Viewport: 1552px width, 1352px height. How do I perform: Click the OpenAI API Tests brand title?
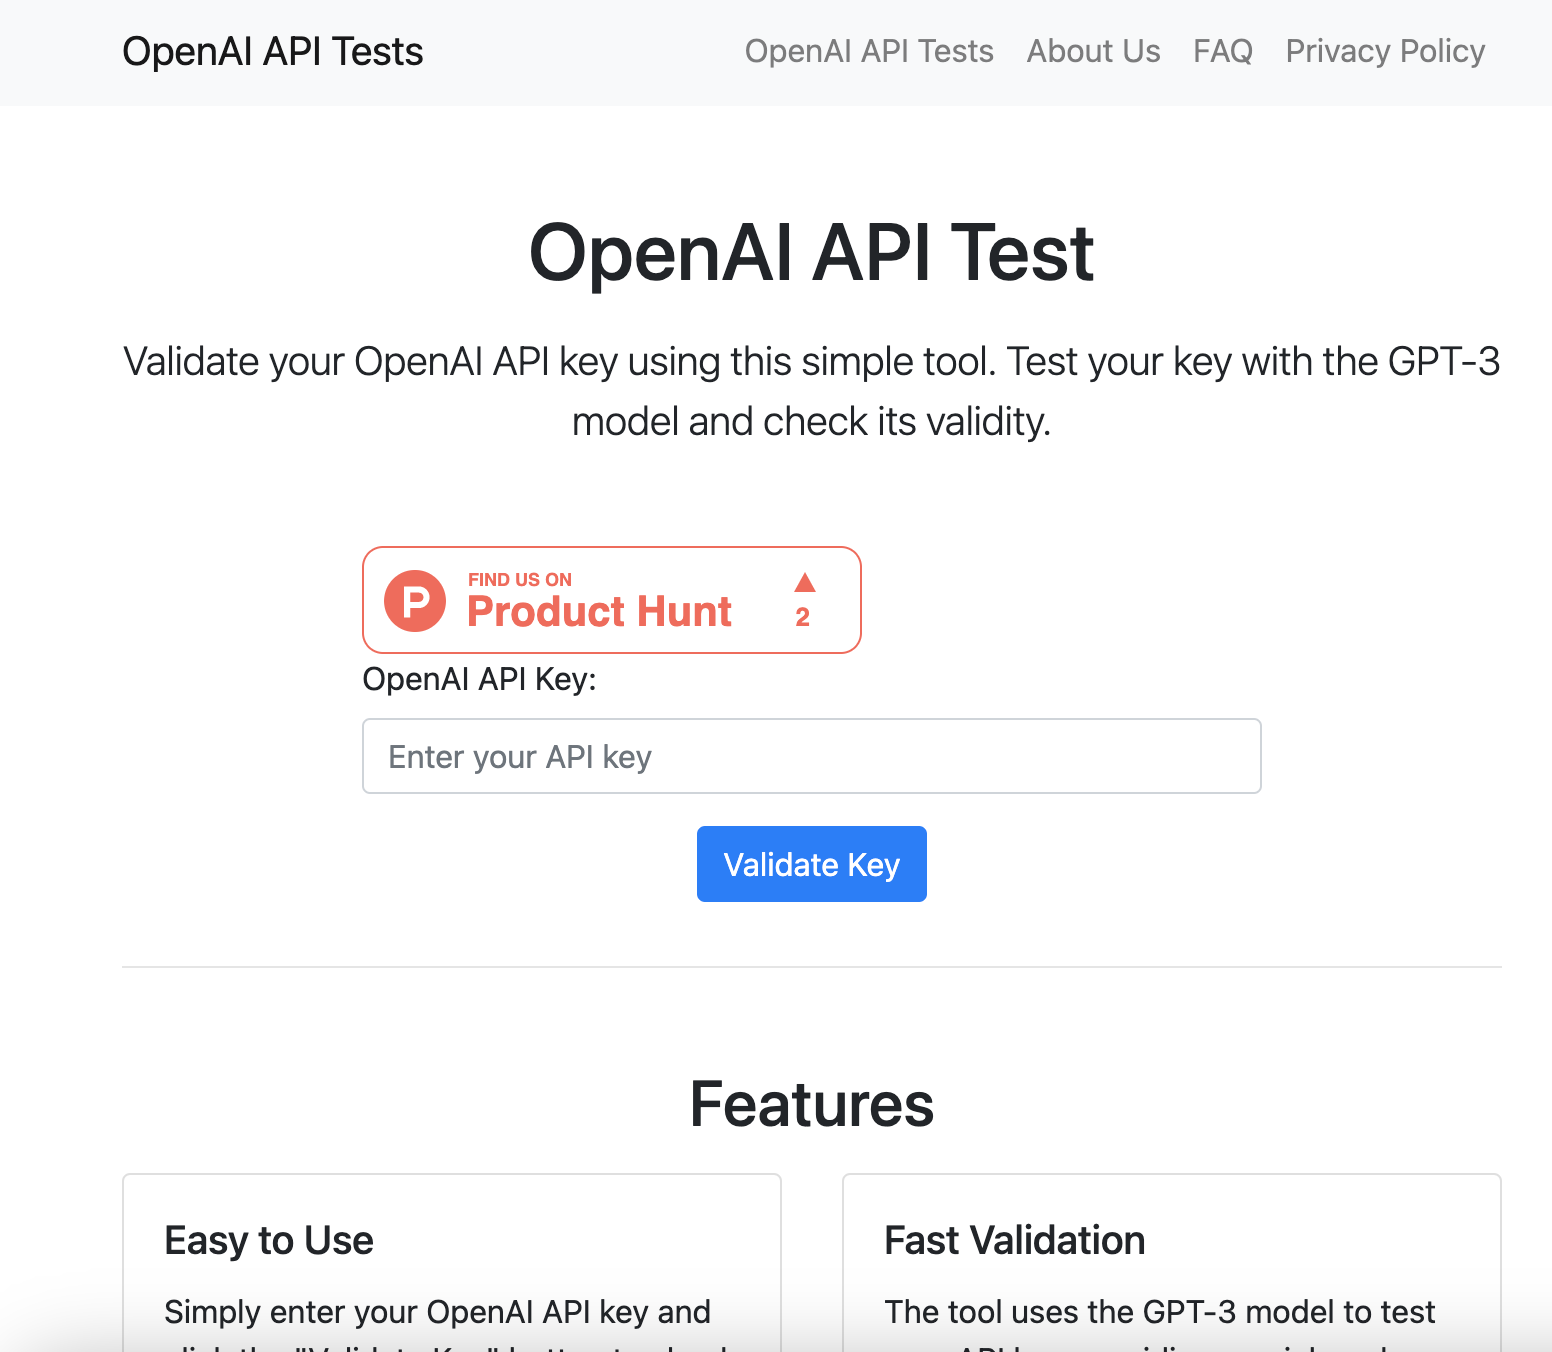272,52
